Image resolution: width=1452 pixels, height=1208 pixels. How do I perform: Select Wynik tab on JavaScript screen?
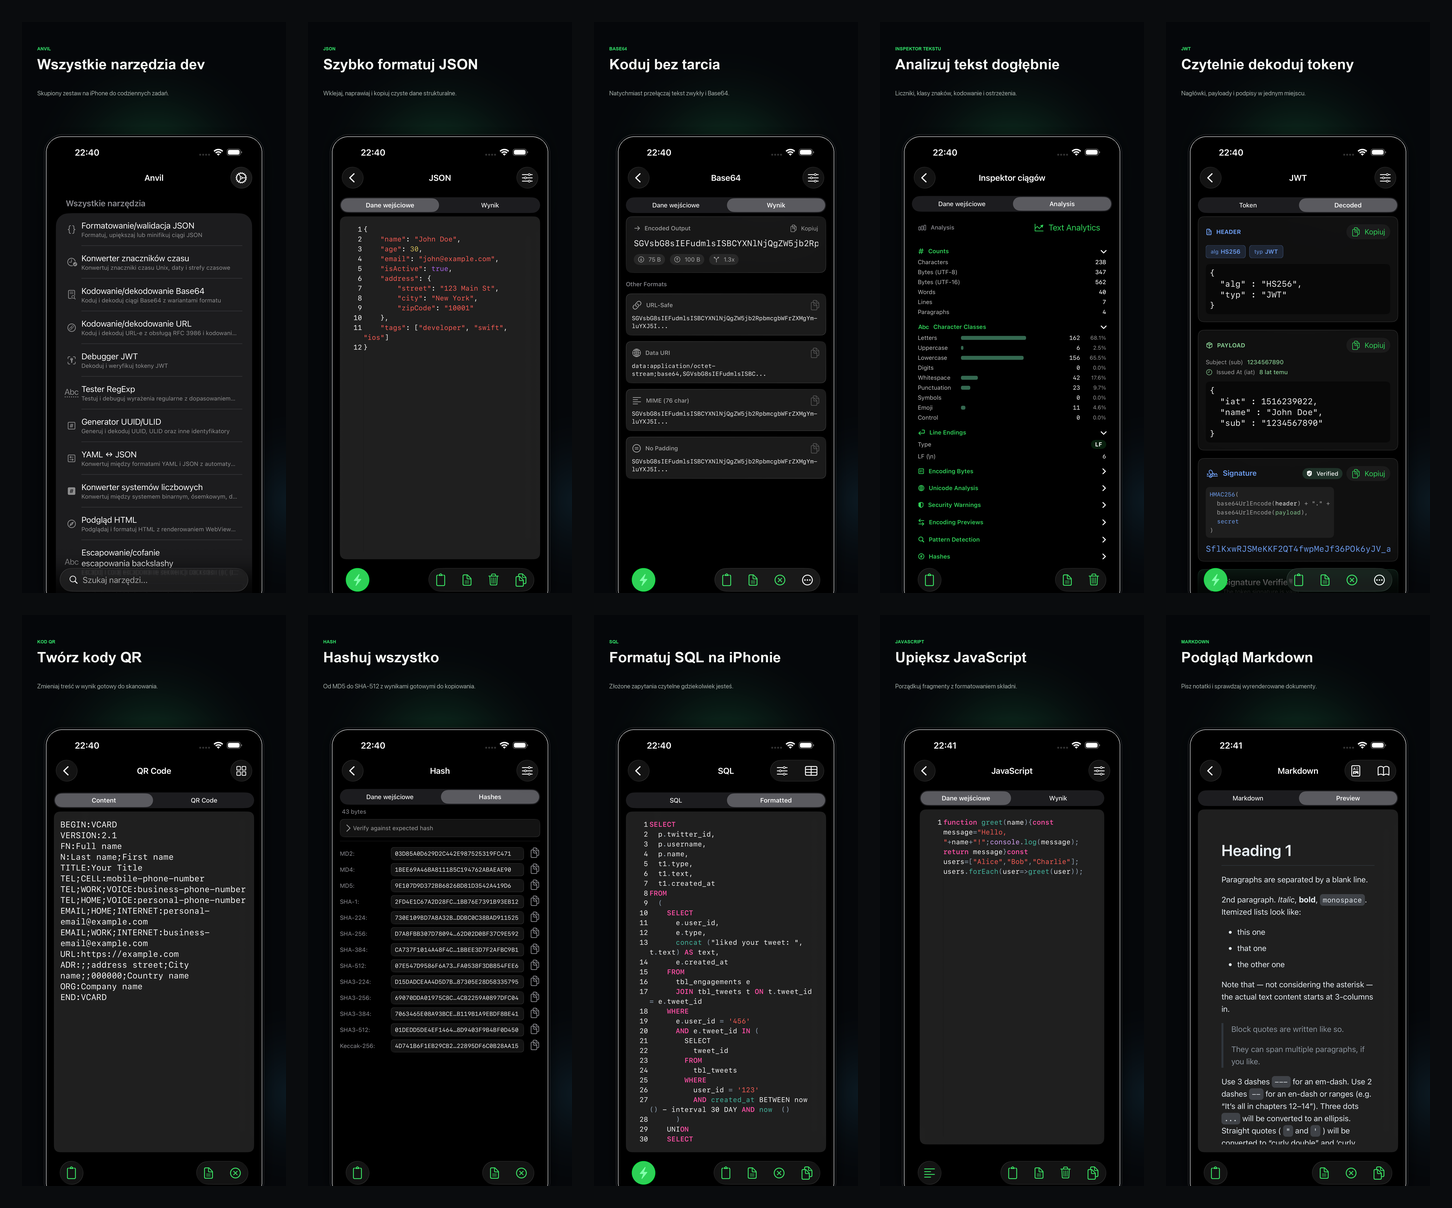[1058, 798]
